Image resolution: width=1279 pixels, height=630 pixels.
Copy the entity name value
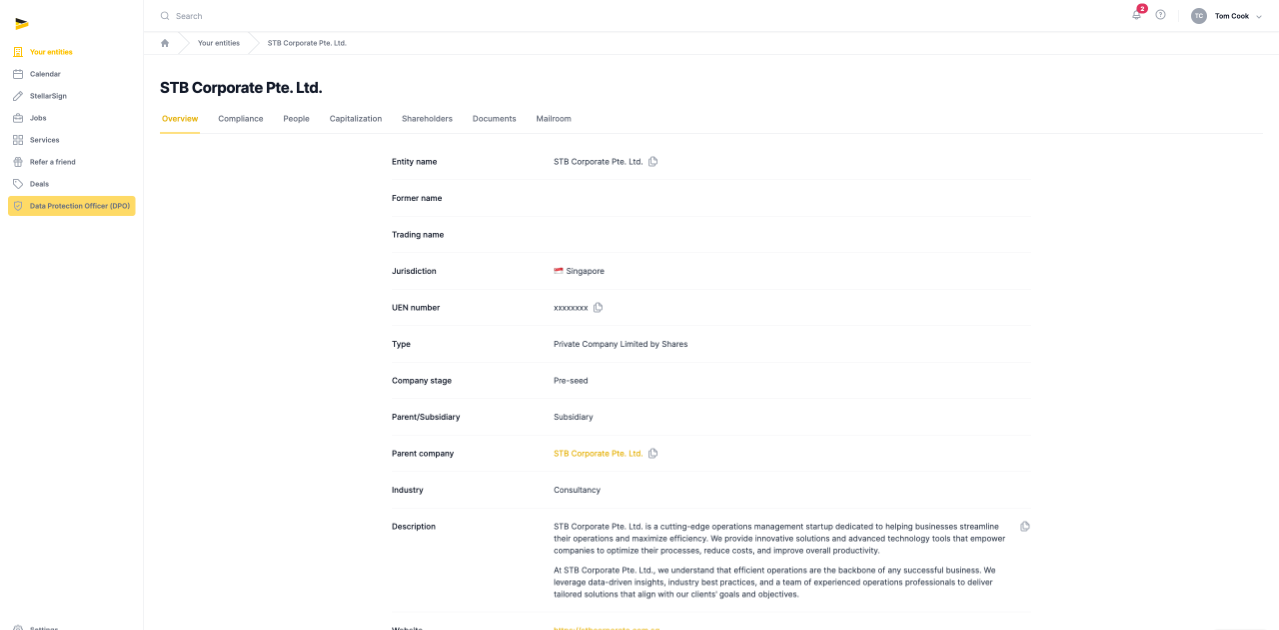pyautogui.click(x=653, y=161)
